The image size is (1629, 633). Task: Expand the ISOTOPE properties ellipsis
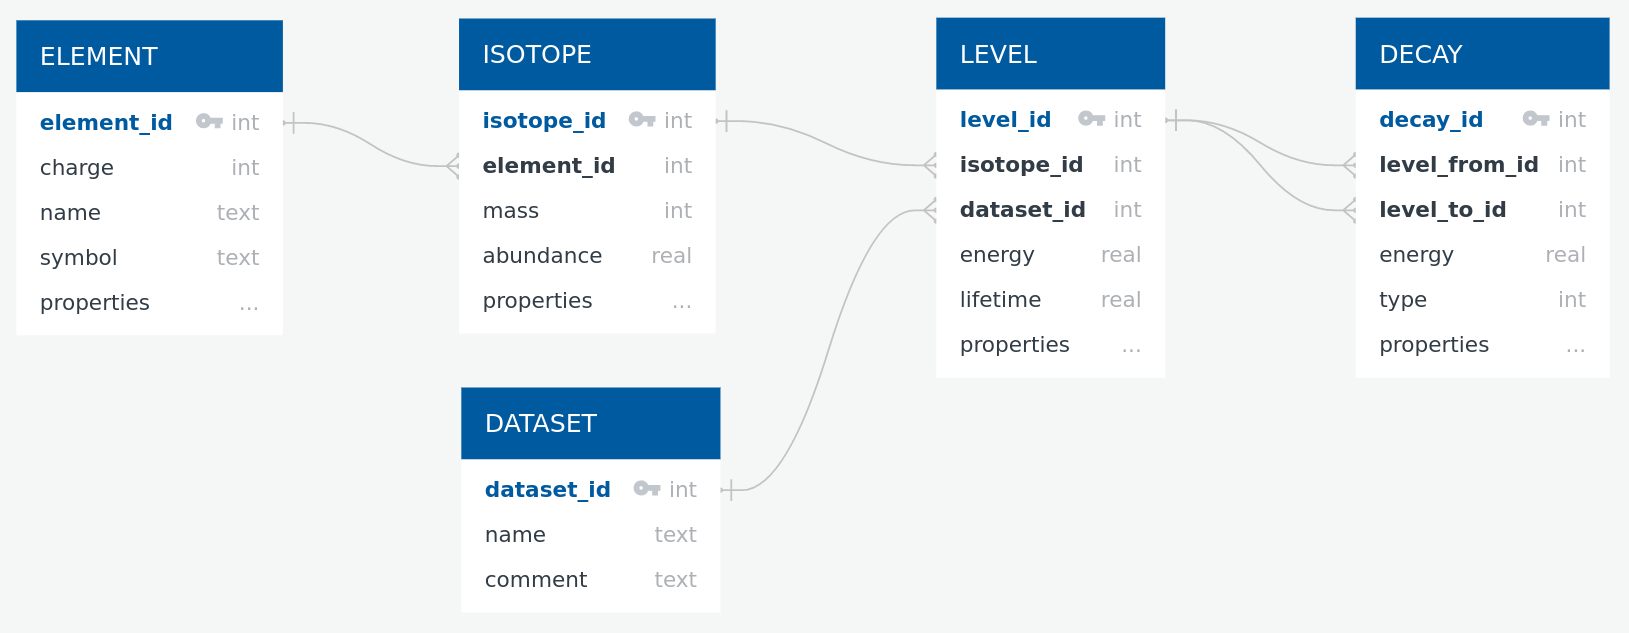point(682,302)
